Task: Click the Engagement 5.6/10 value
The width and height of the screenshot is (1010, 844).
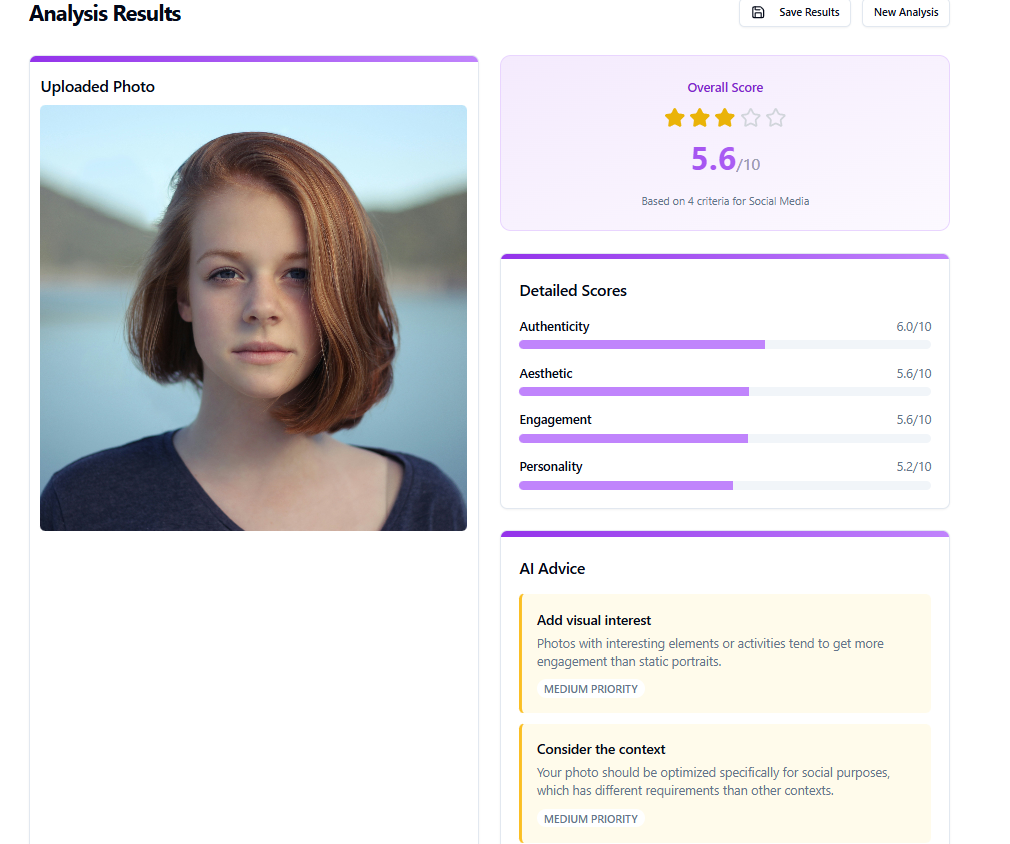Action: pyautogui.click(x=913, y=420)
